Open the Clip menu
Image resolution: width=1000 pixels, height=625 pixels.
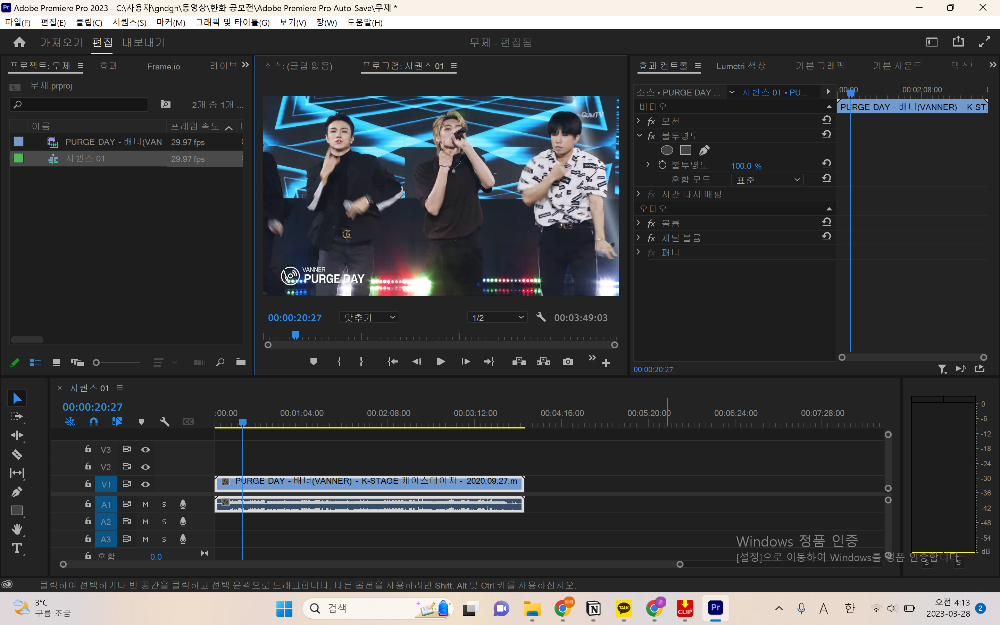89,22
